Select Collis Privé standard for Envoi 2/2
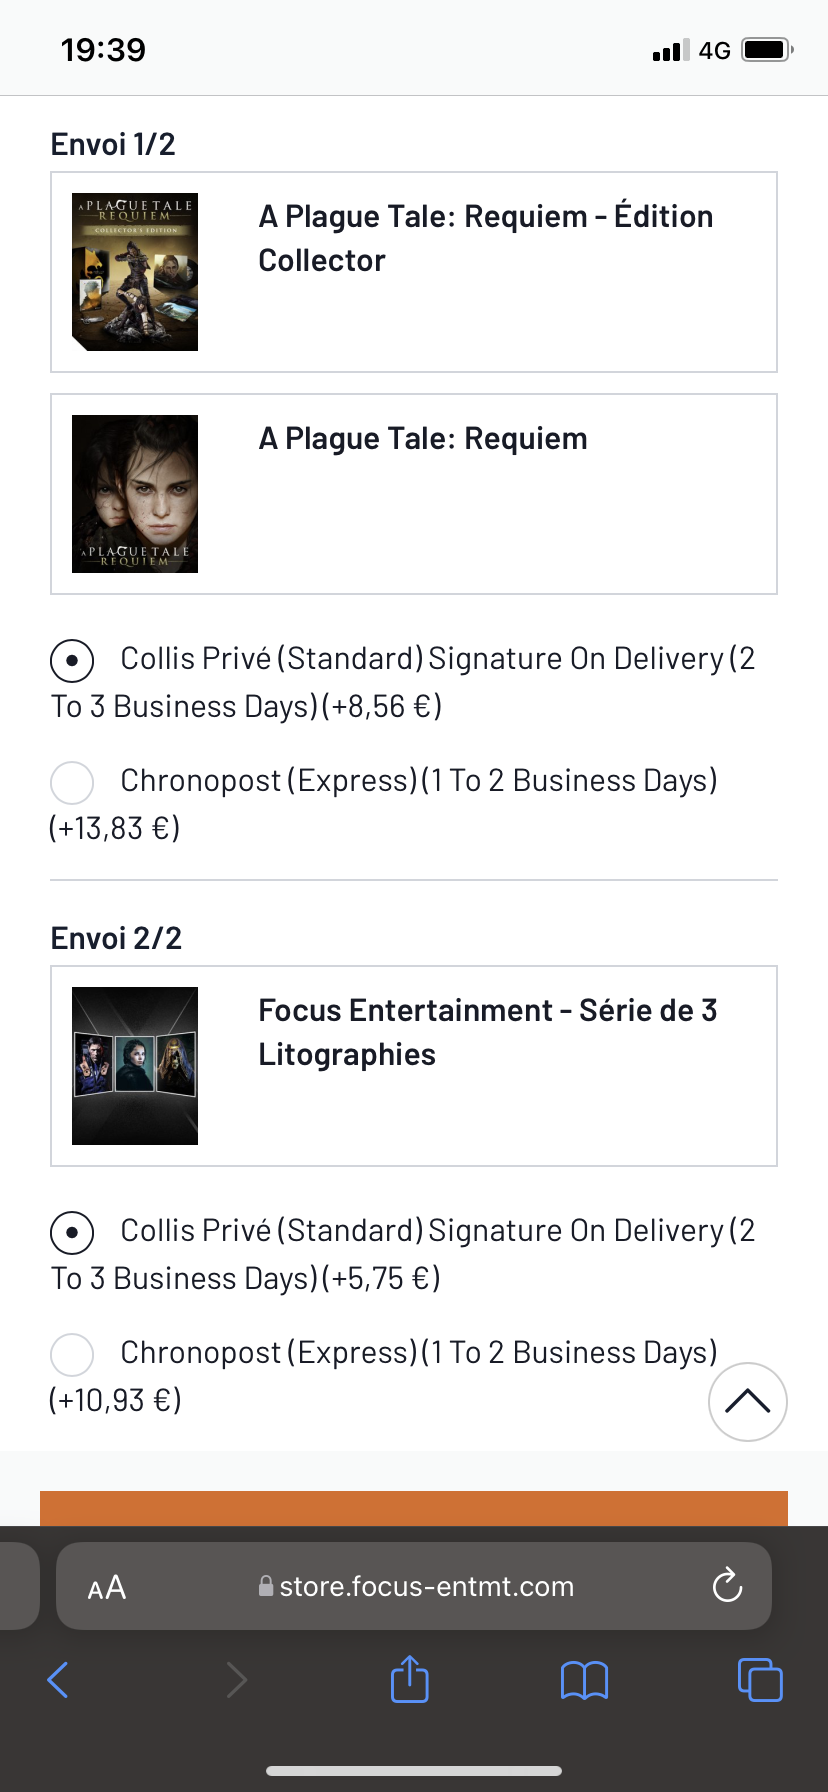Screen dimensions: 828x1792 click(72, 1232)
